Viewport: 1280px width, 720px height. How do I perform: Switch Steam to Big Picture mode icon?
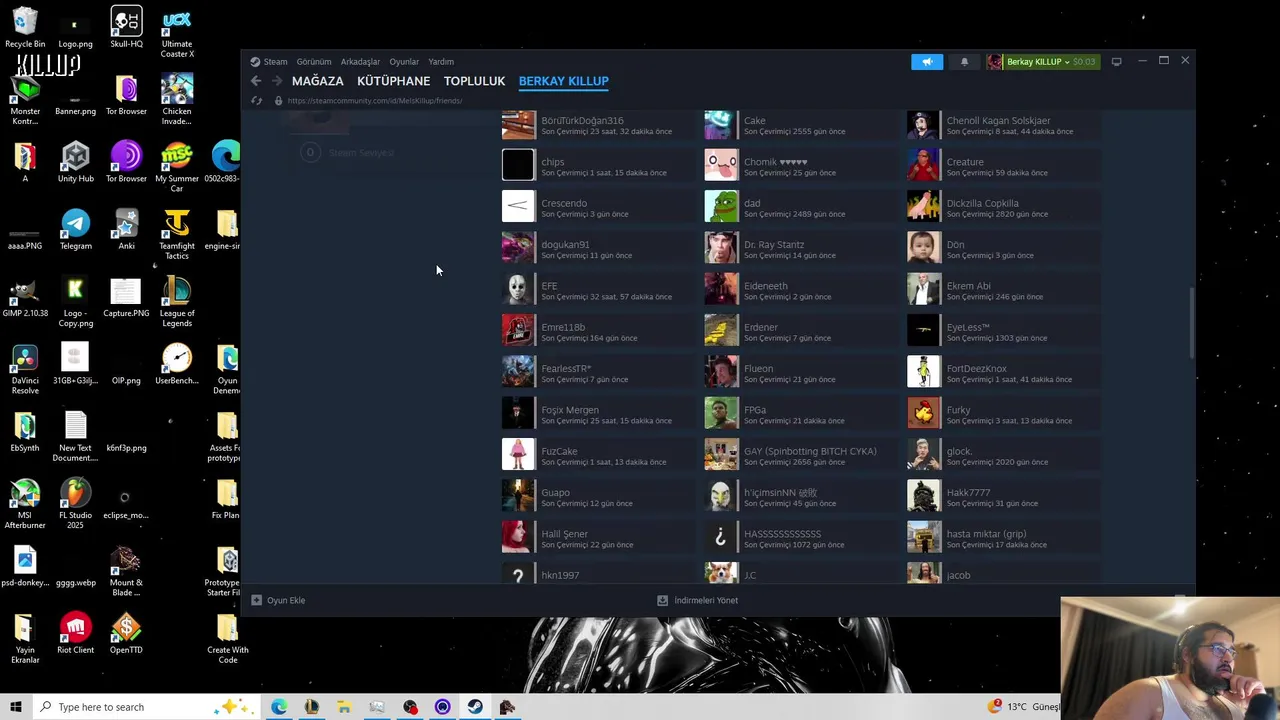tap(1116, 62)
